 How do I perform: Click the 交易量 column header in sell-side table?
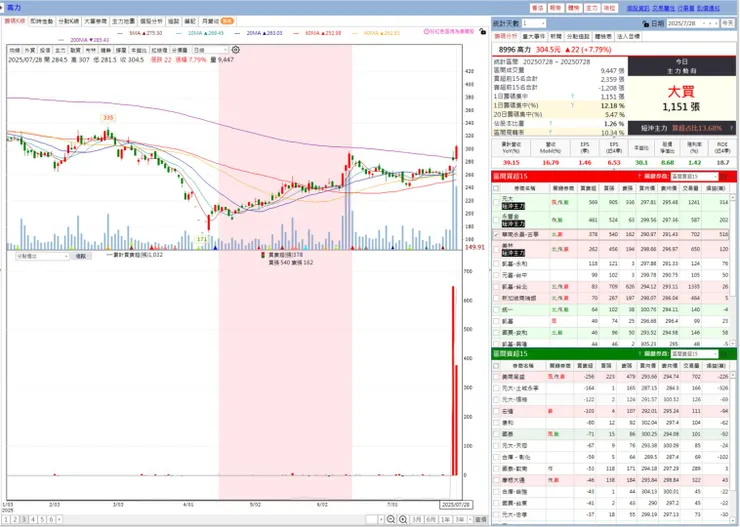(691, 366)
